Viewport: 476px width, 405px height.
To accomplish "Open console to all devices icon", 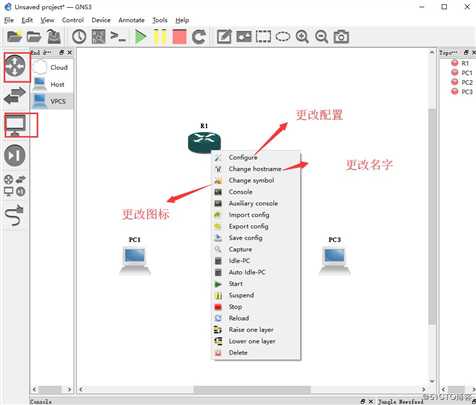I will [x=118, y=36].
